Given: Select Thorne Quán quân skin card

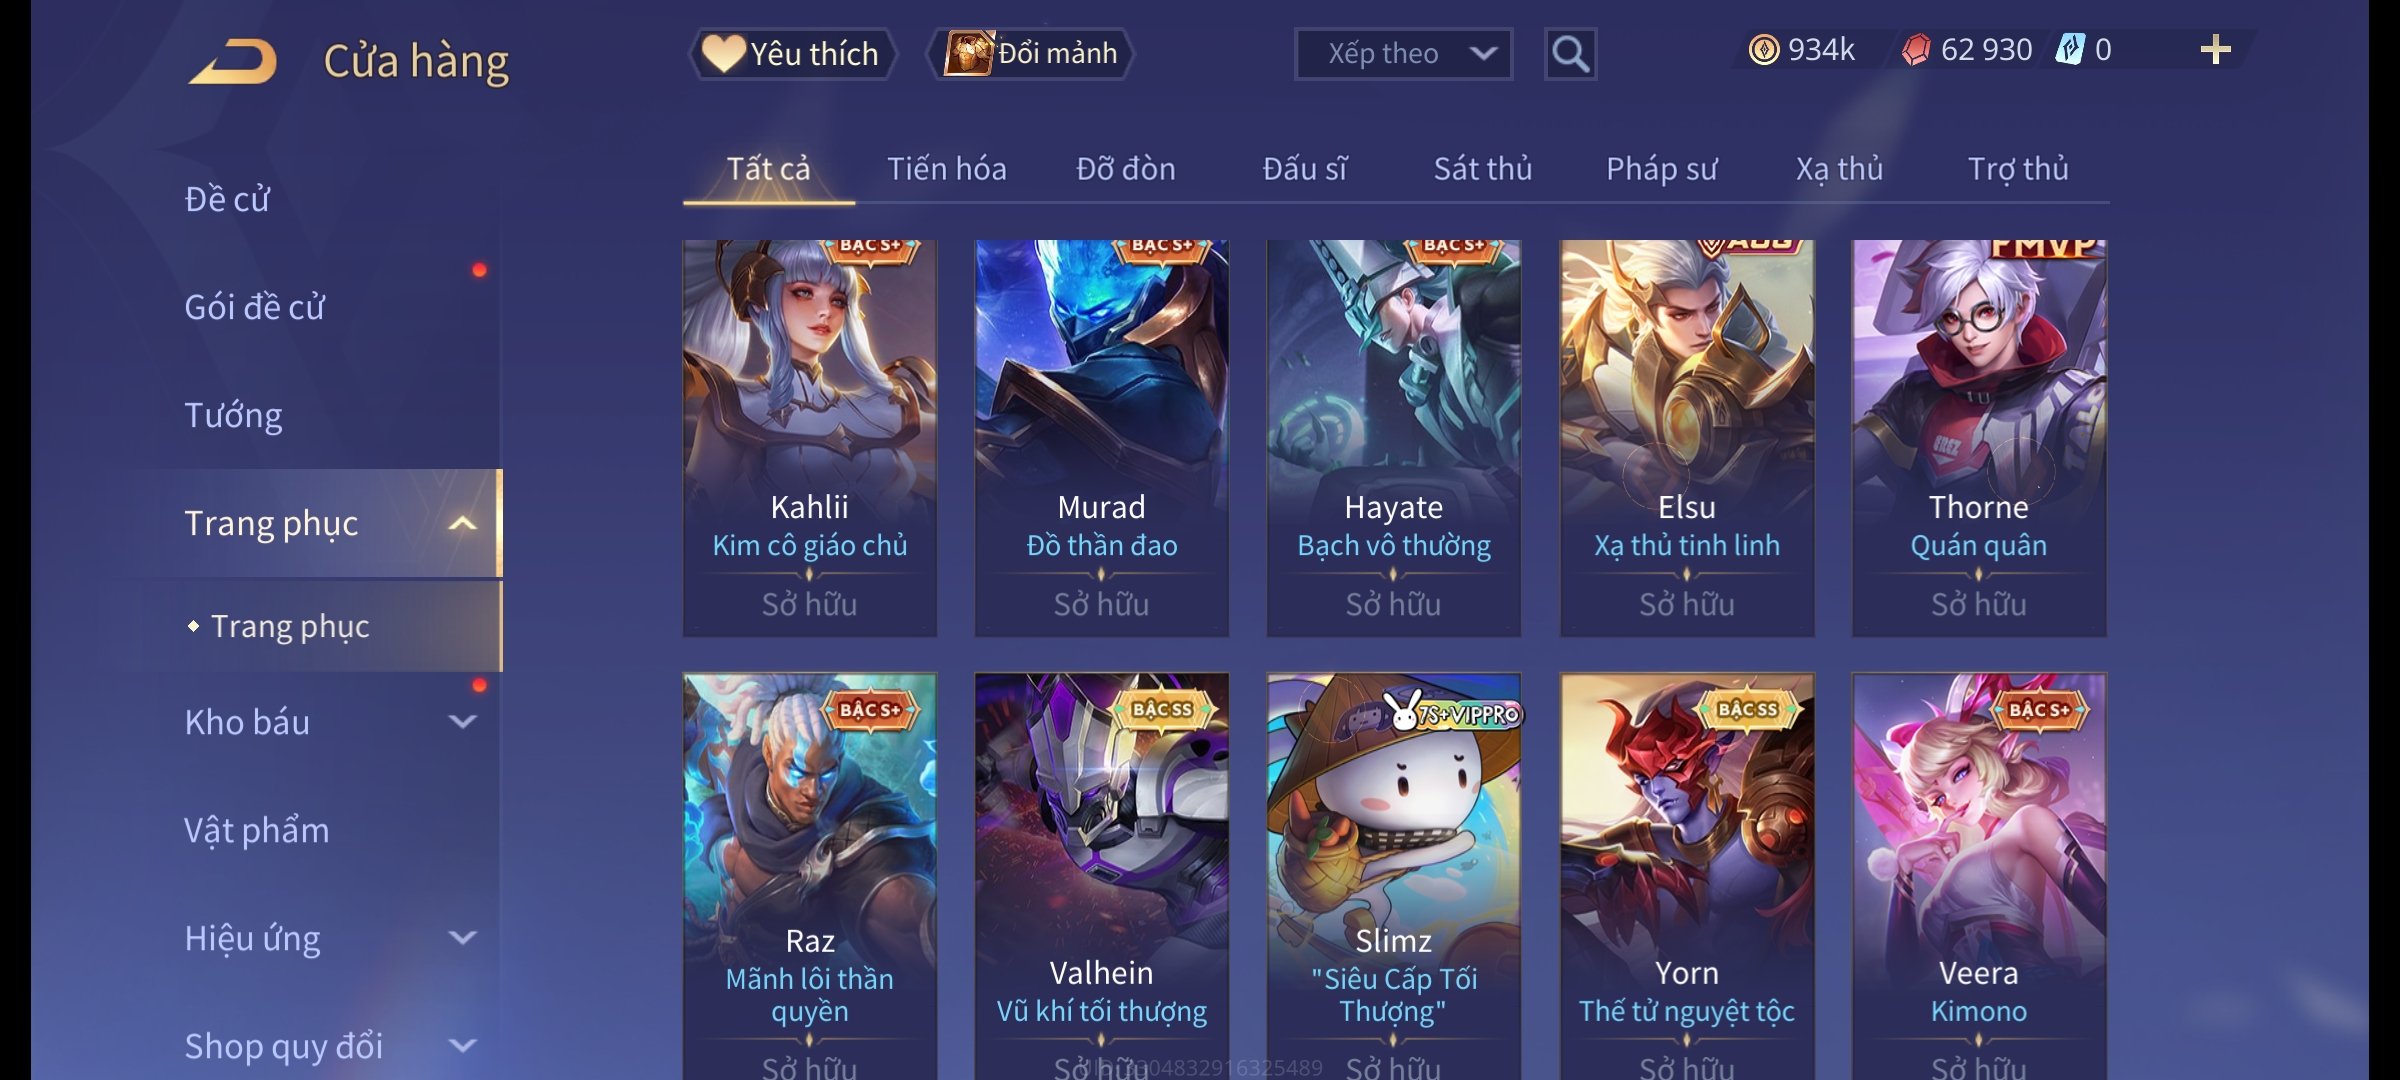Looking at the screenshot, I should (x=1979, y=438).
